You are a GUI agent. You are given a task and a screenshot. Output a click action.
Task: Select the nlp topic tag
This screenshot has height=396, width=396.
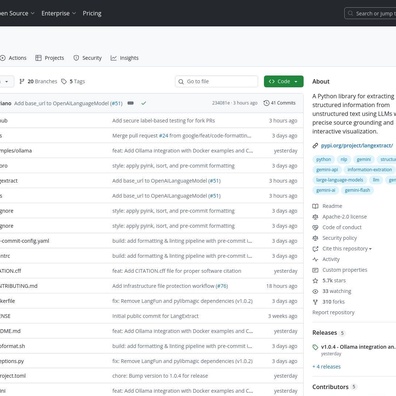344,159
